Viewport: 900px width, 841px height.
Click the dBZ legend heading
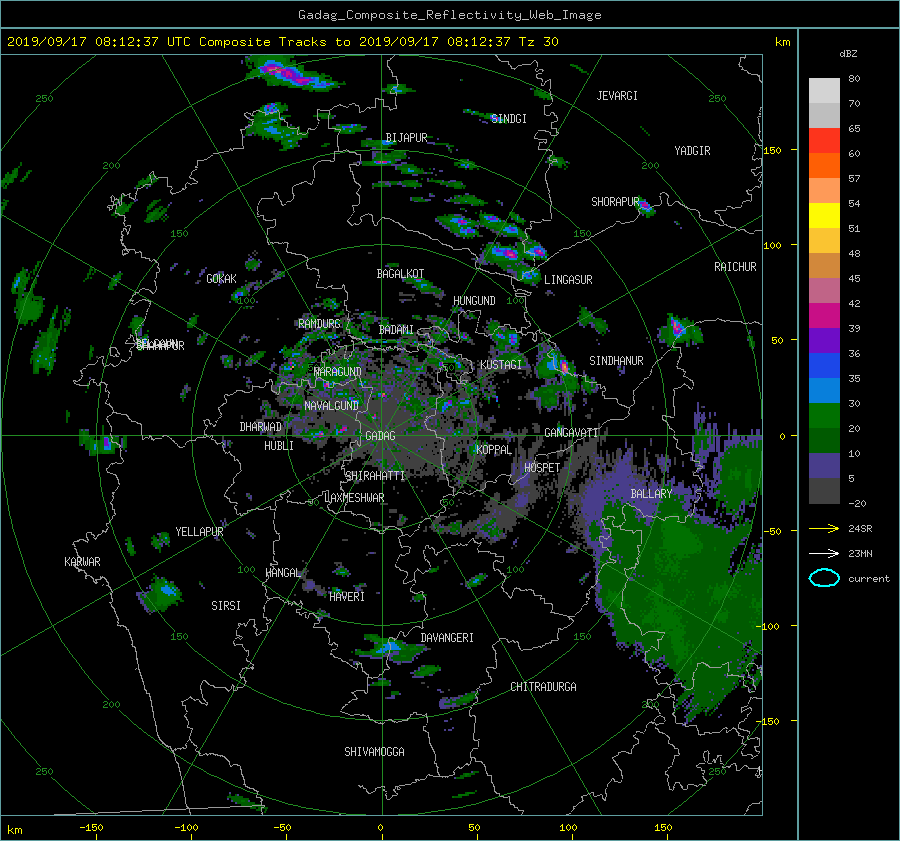tap(848, 54)
